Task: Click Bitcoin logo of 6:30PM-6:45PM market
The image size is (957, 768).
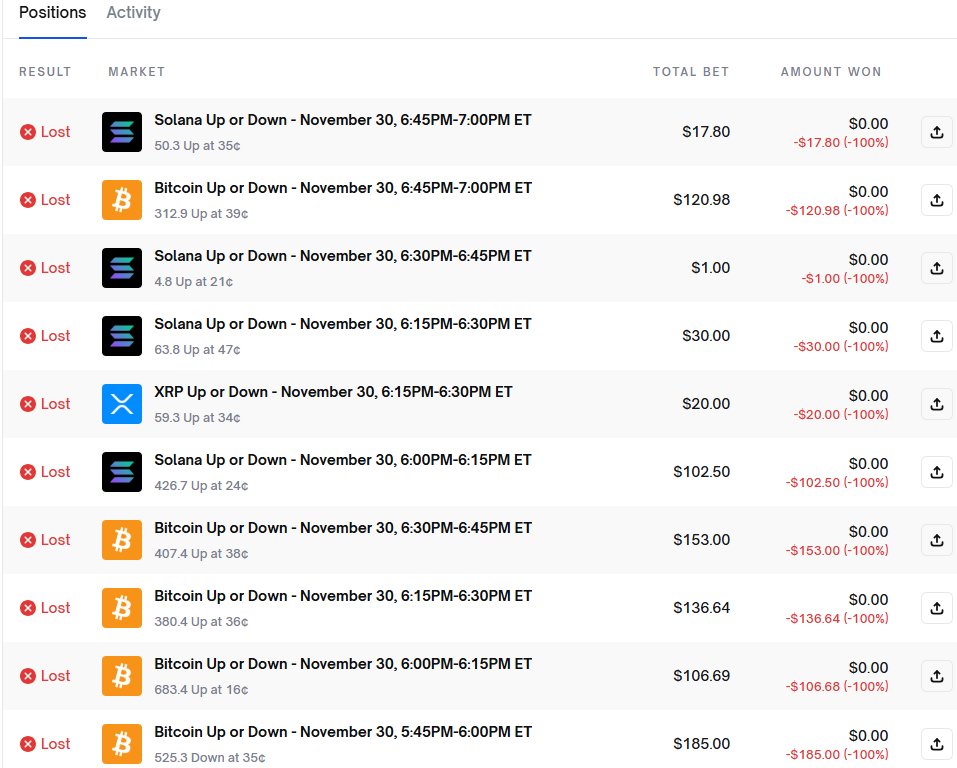Action: 122,540
